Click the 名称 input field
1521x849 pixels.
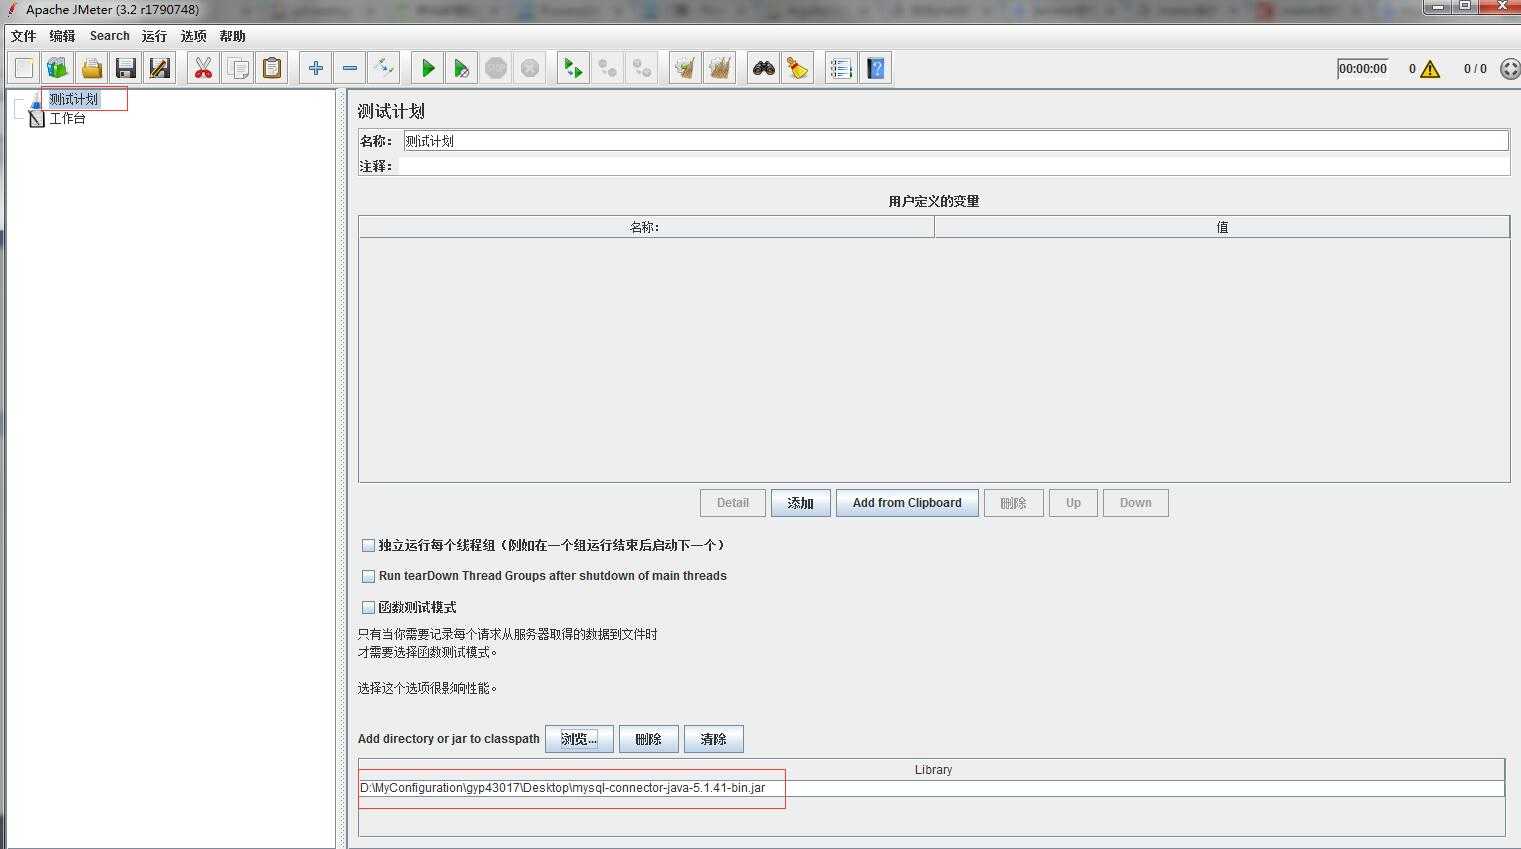coord(955,141)
